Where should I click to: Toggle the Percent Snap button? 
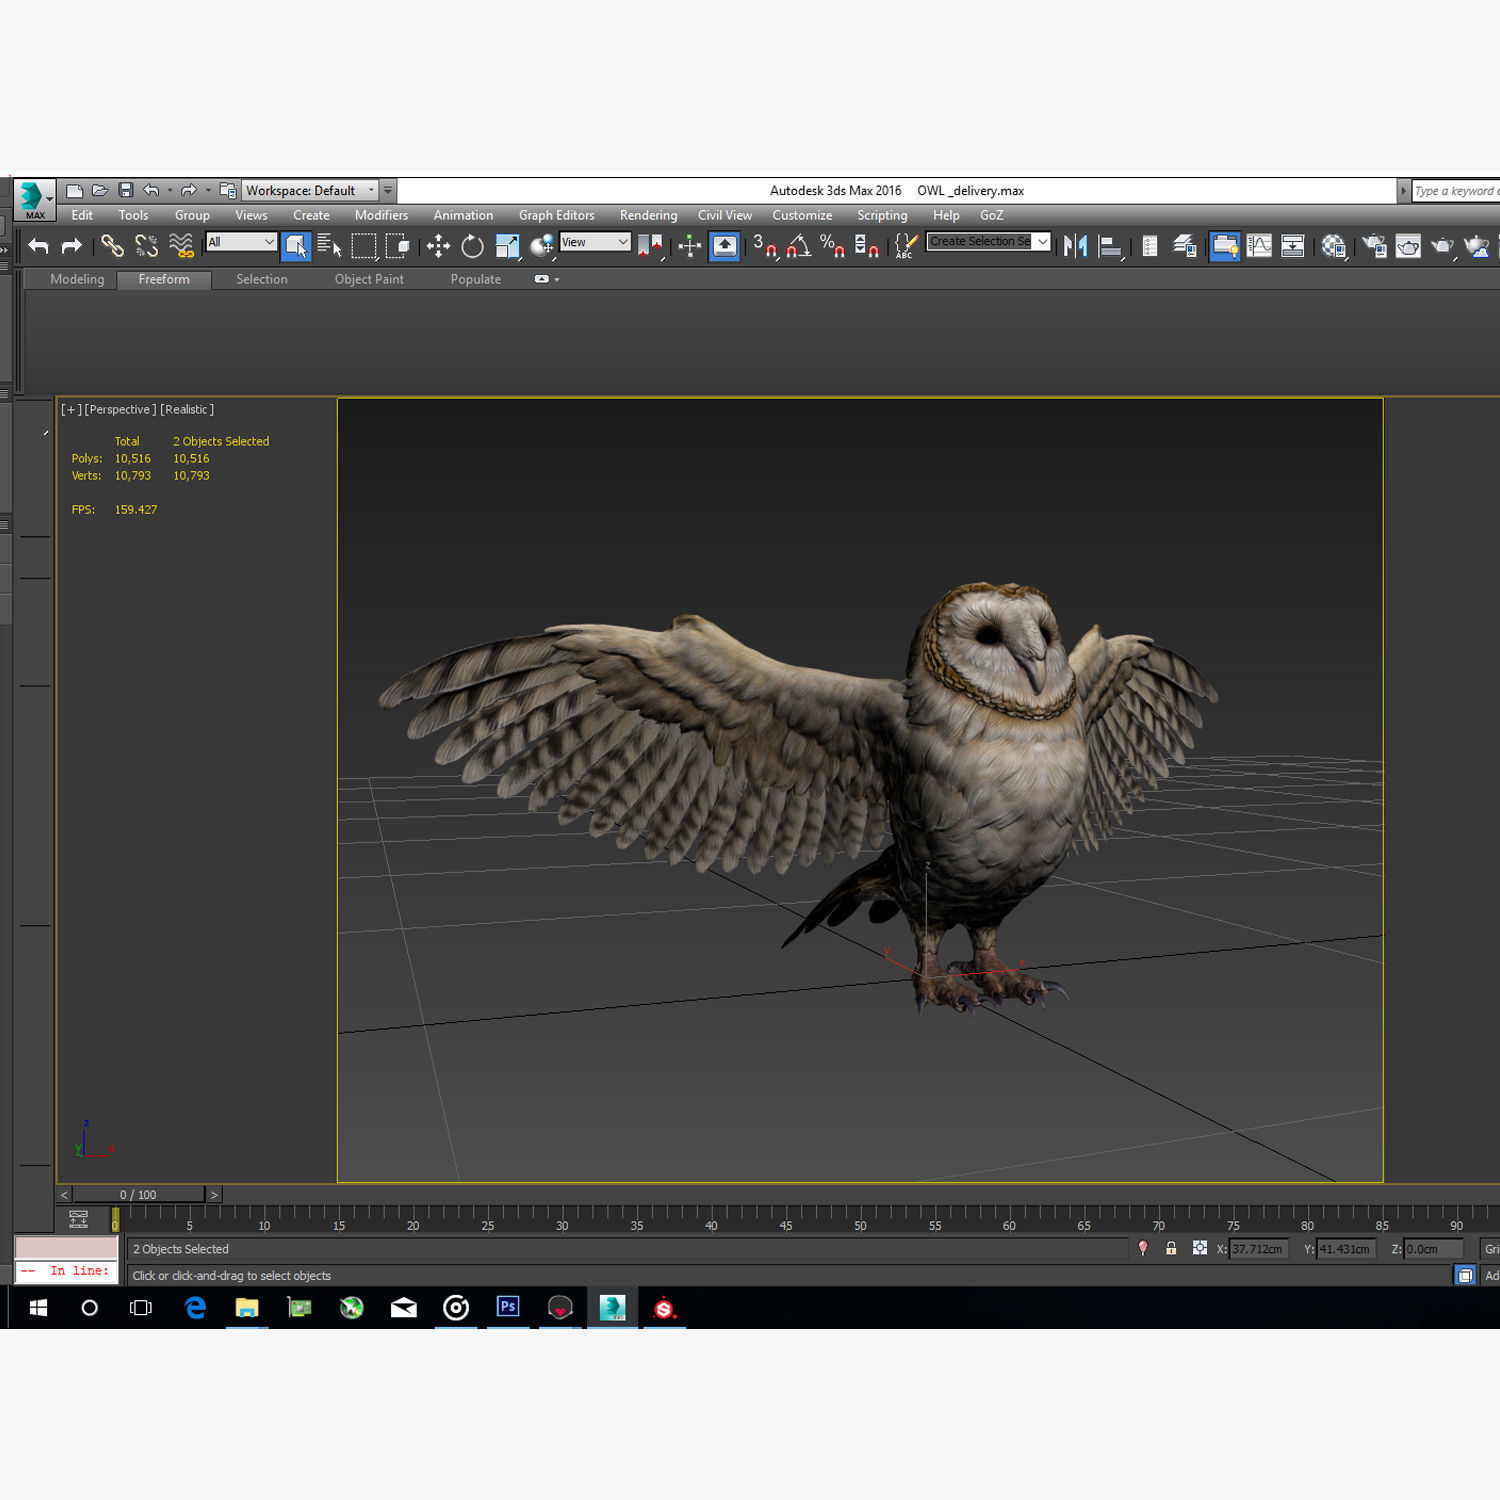pos(832,246)
